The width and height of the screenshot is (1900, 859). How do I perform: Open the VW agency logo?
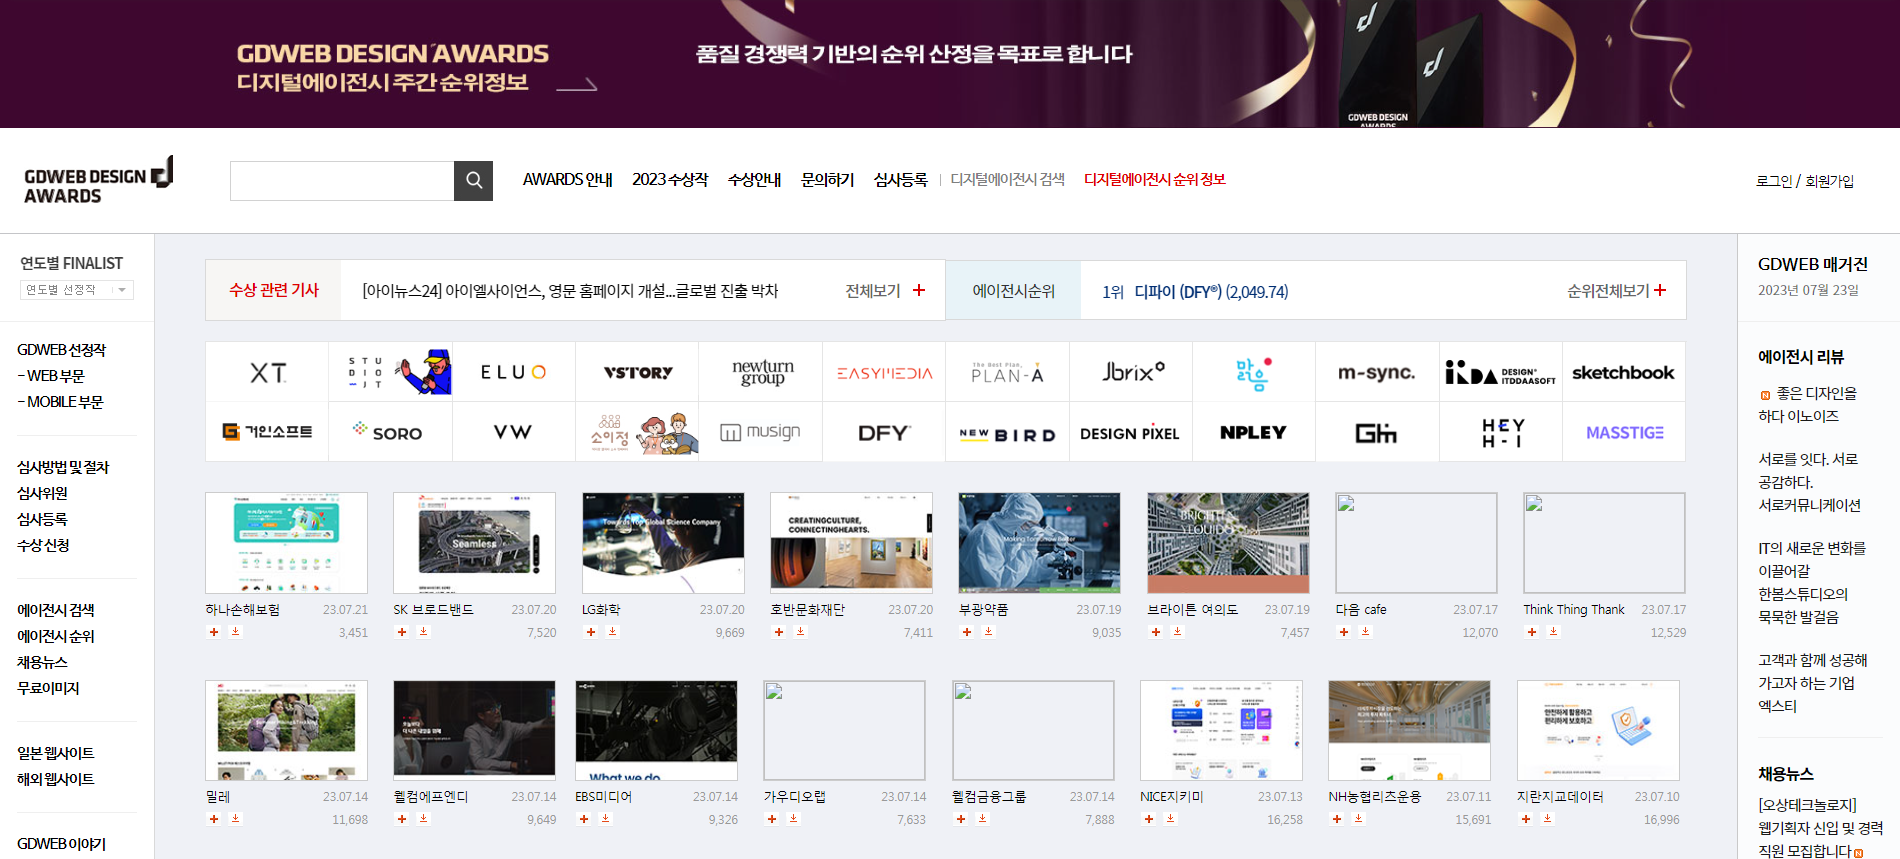coord(513,433)
